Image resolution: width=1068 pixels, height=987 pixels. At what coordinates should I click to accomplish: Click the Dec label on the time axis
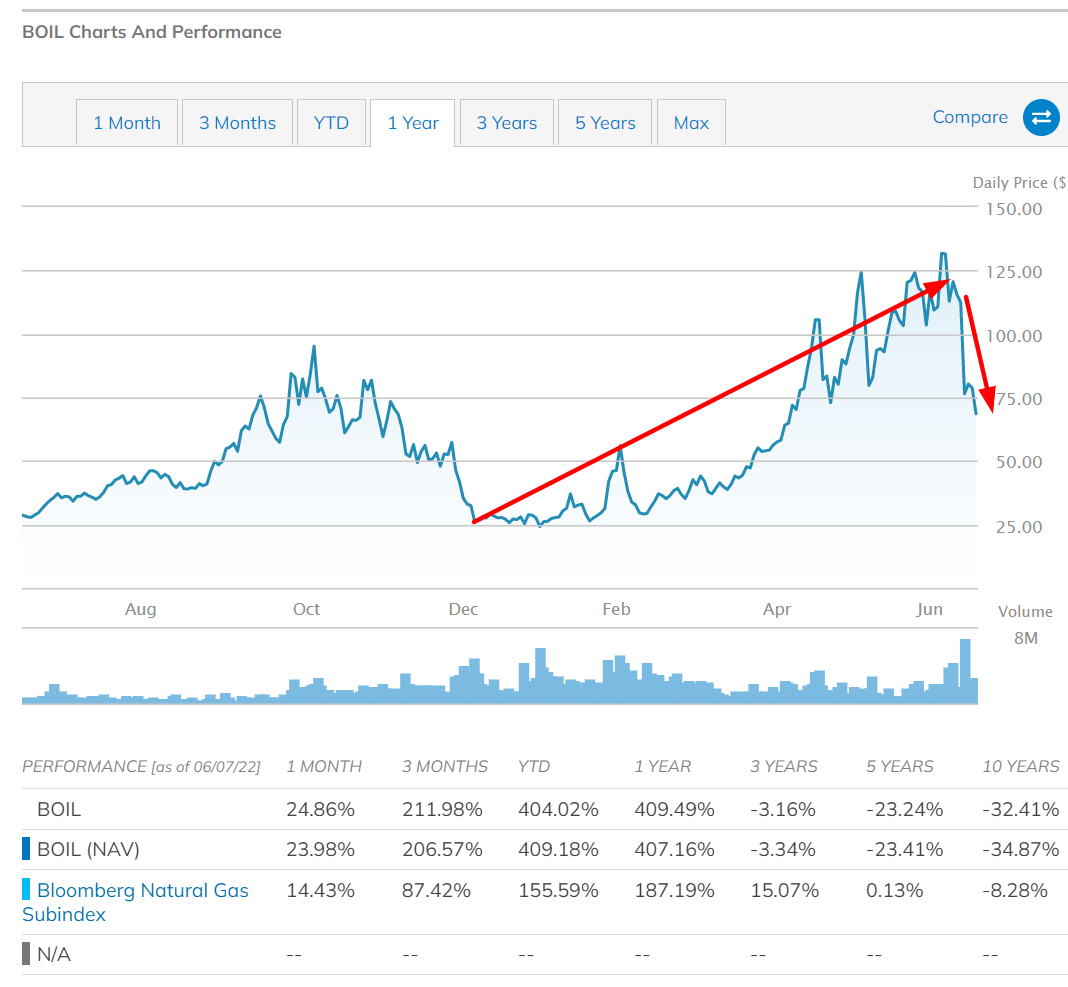click(x=463, y=609)
